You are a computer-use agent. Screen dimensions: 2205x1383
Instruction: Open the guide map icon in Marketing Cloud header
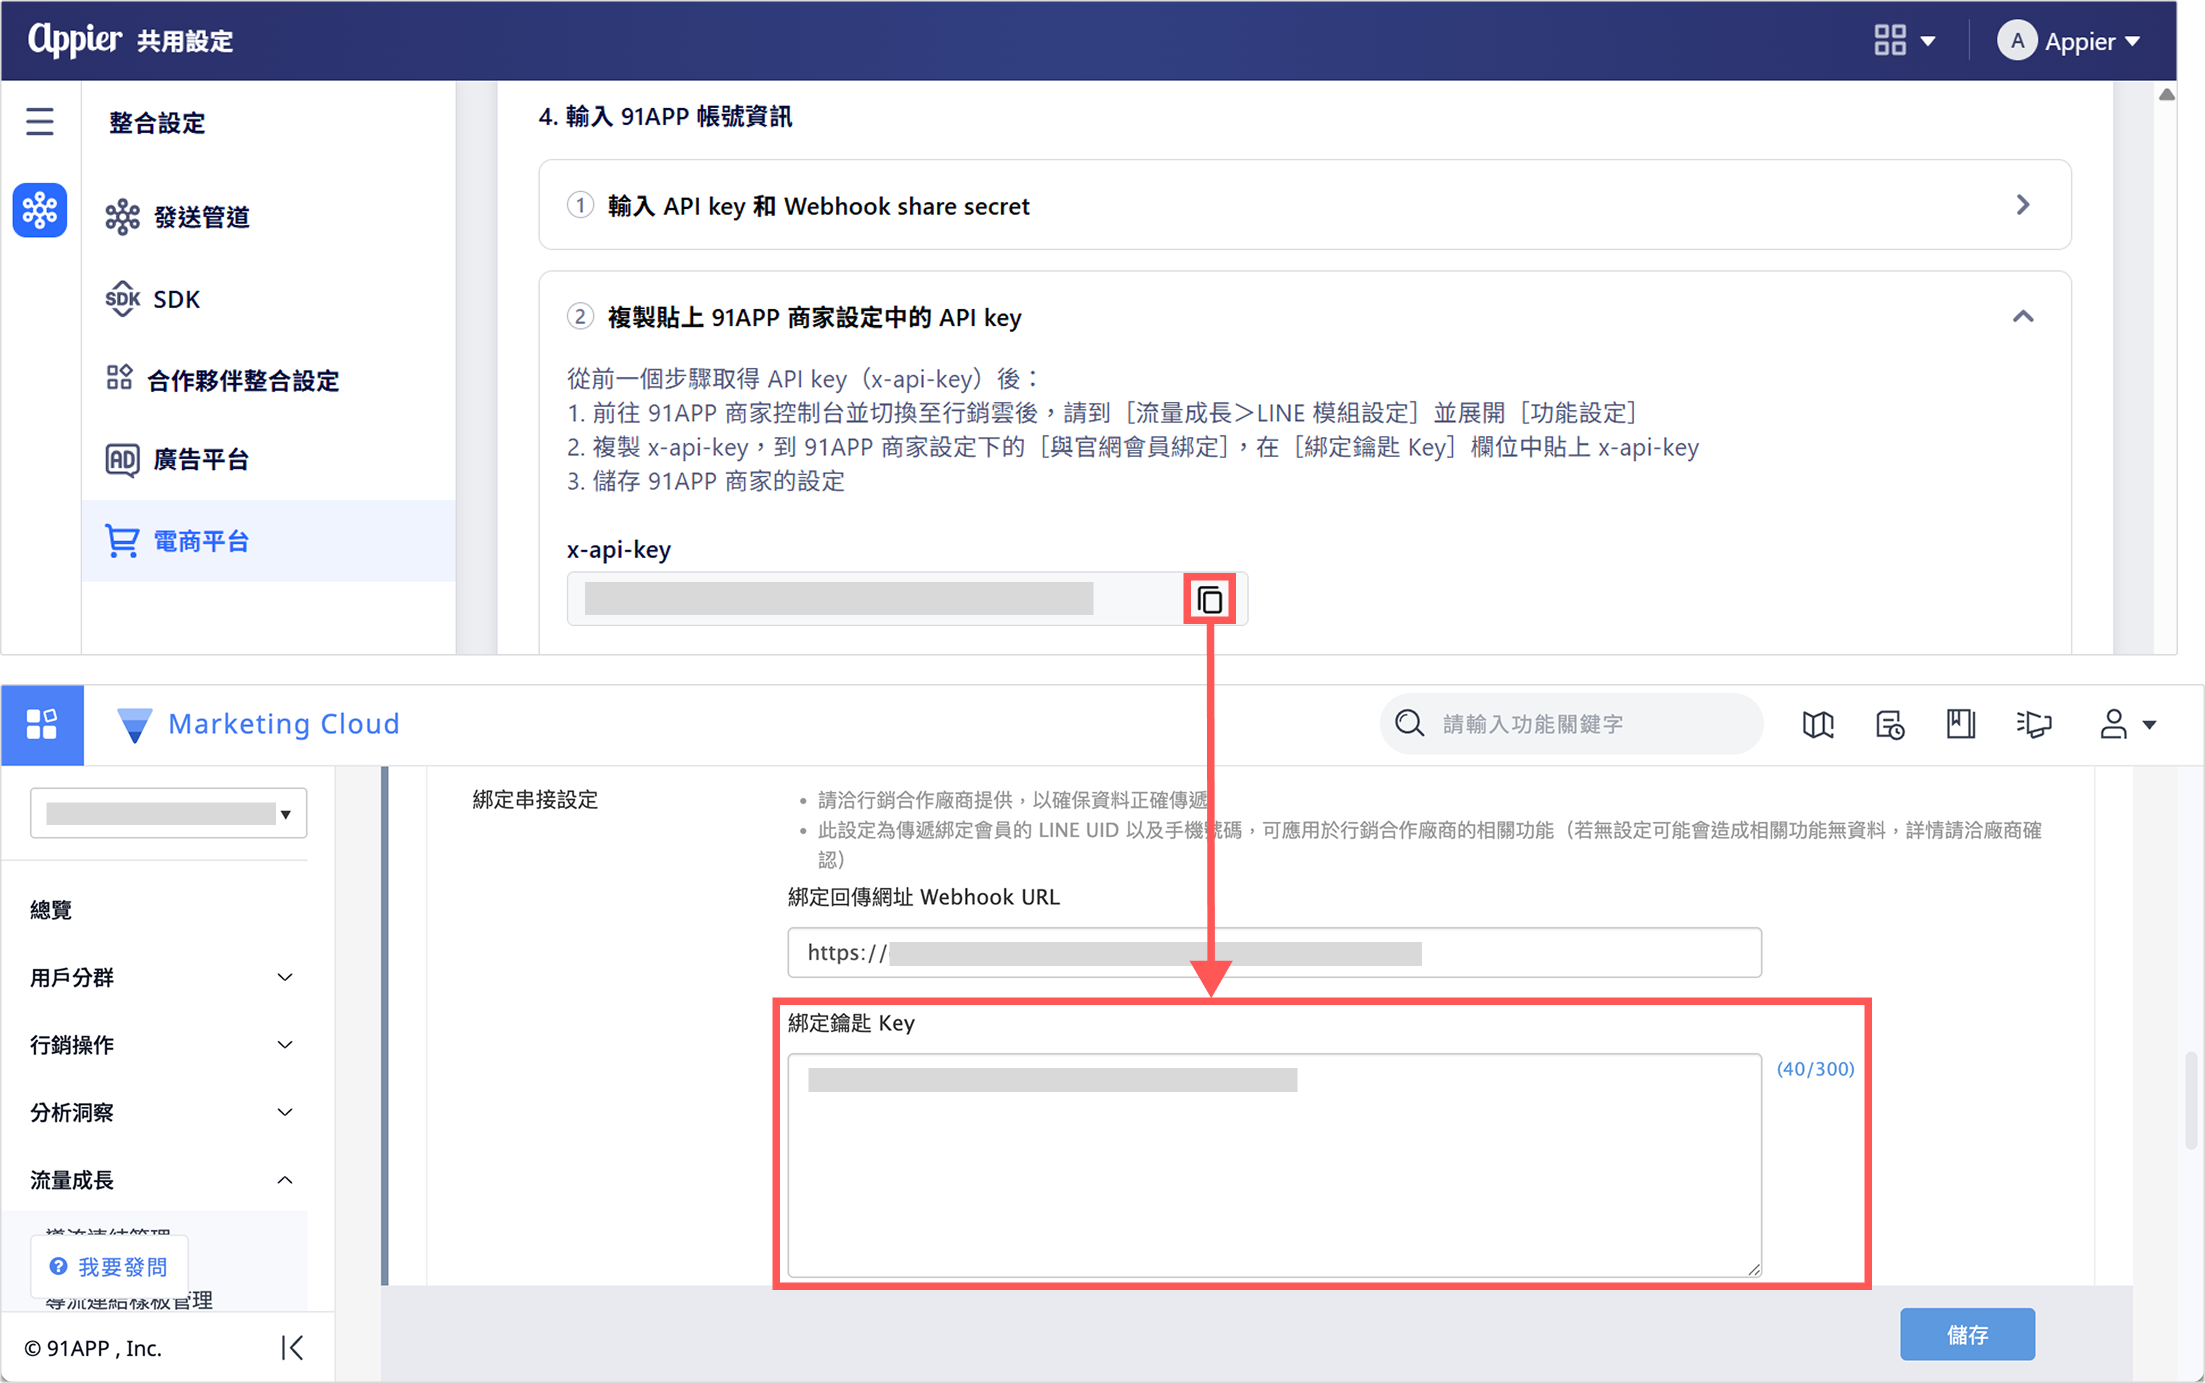1817,724
